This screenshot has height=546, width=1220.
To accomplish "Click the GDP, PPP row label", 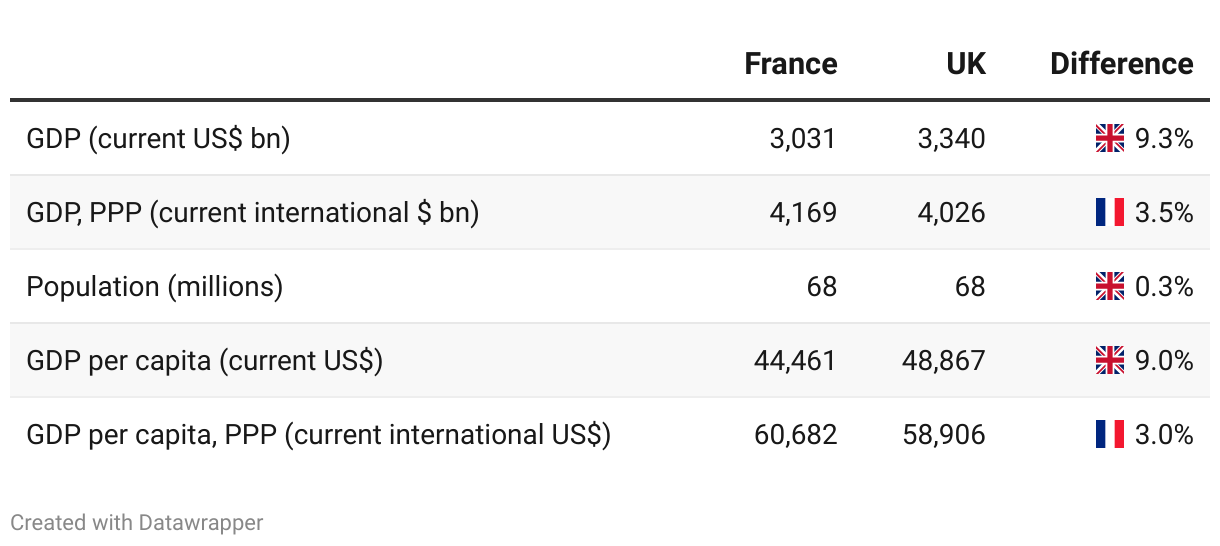I will point(253,212).
